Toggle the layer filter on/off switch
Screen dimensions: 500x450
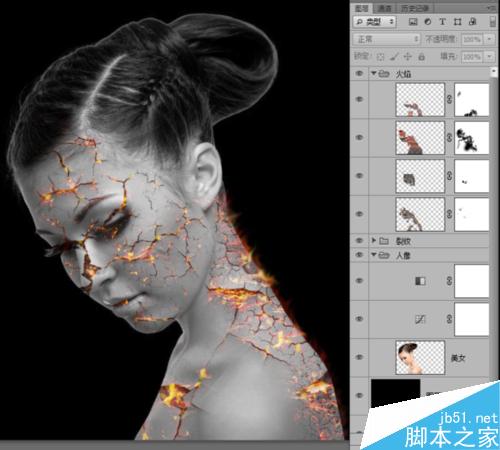coord(493,22)
